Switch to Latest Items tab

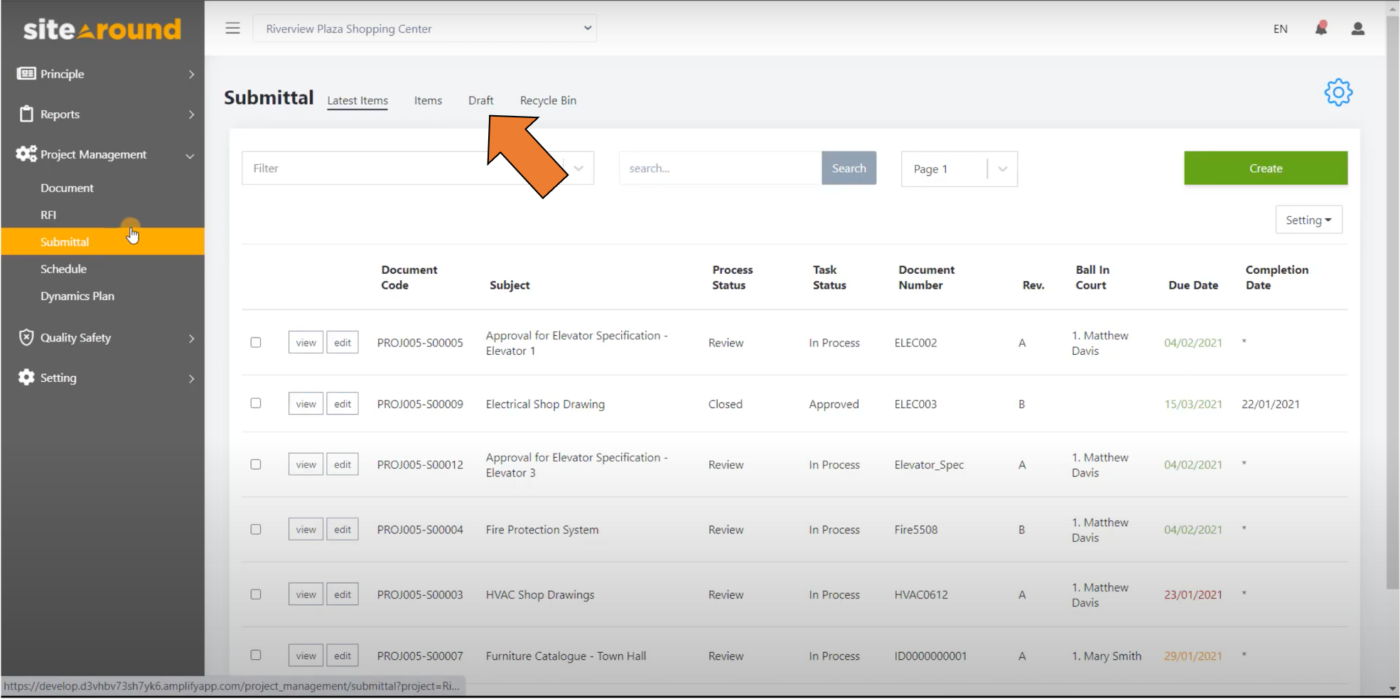pos(357,100)
